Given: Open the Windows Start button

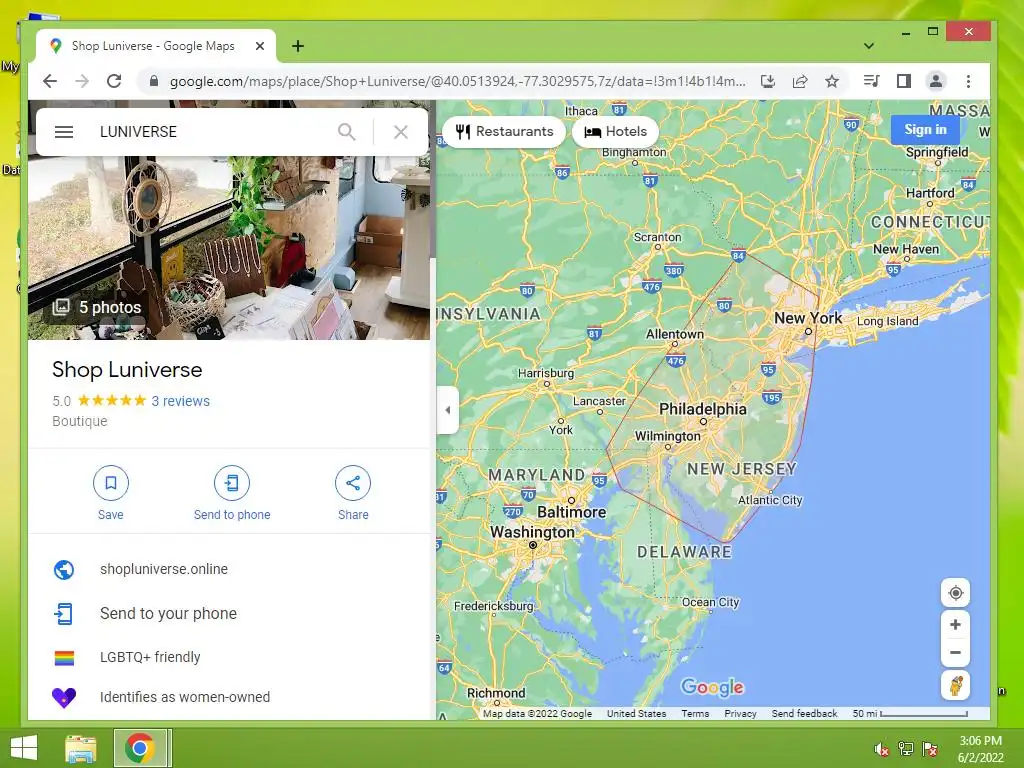Looking at the screenshot, I should 24,748.
